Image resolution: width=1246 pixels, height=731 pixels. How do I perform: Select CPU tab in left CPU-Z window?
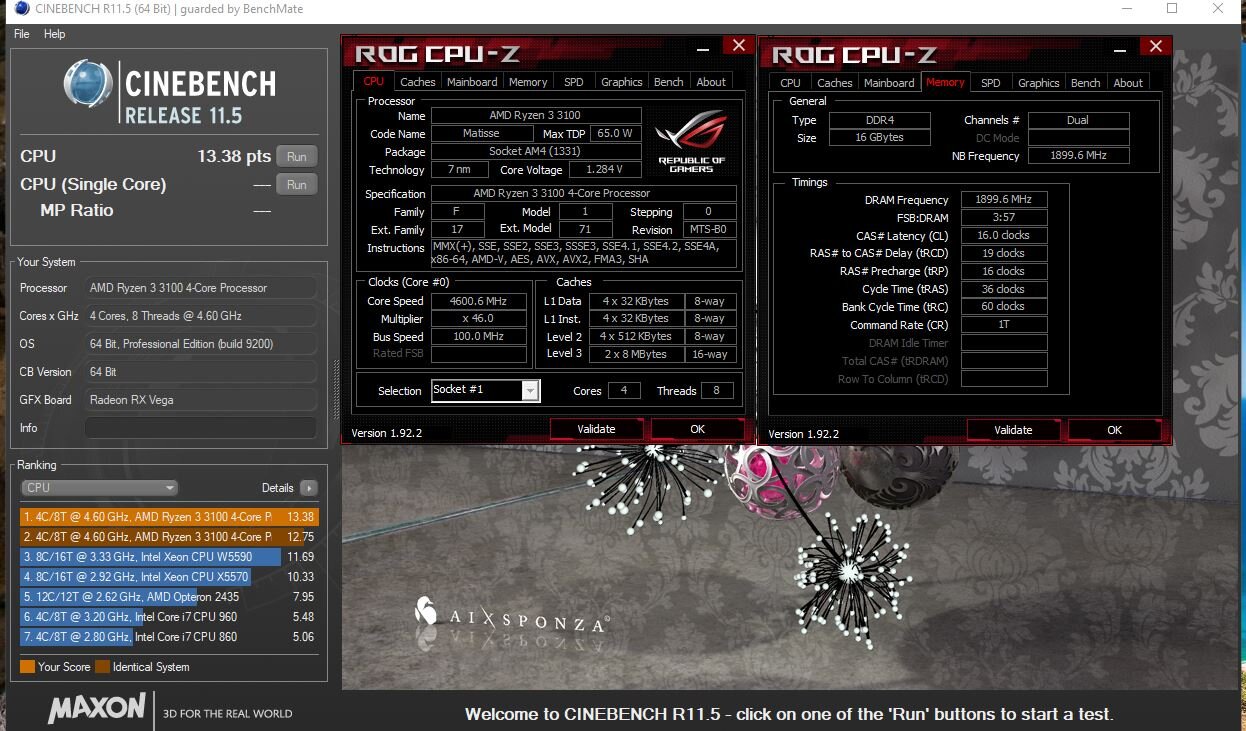[373, 81]
